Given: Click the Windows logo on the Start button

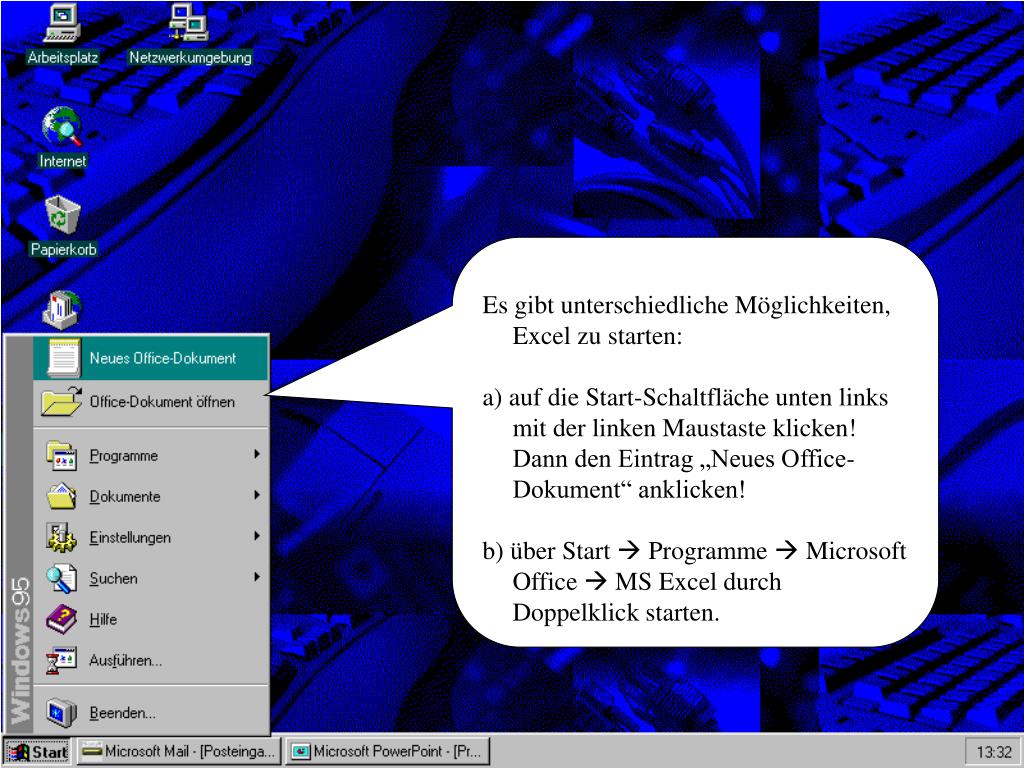Looking at the screenshot, I should tap(18, 752).
